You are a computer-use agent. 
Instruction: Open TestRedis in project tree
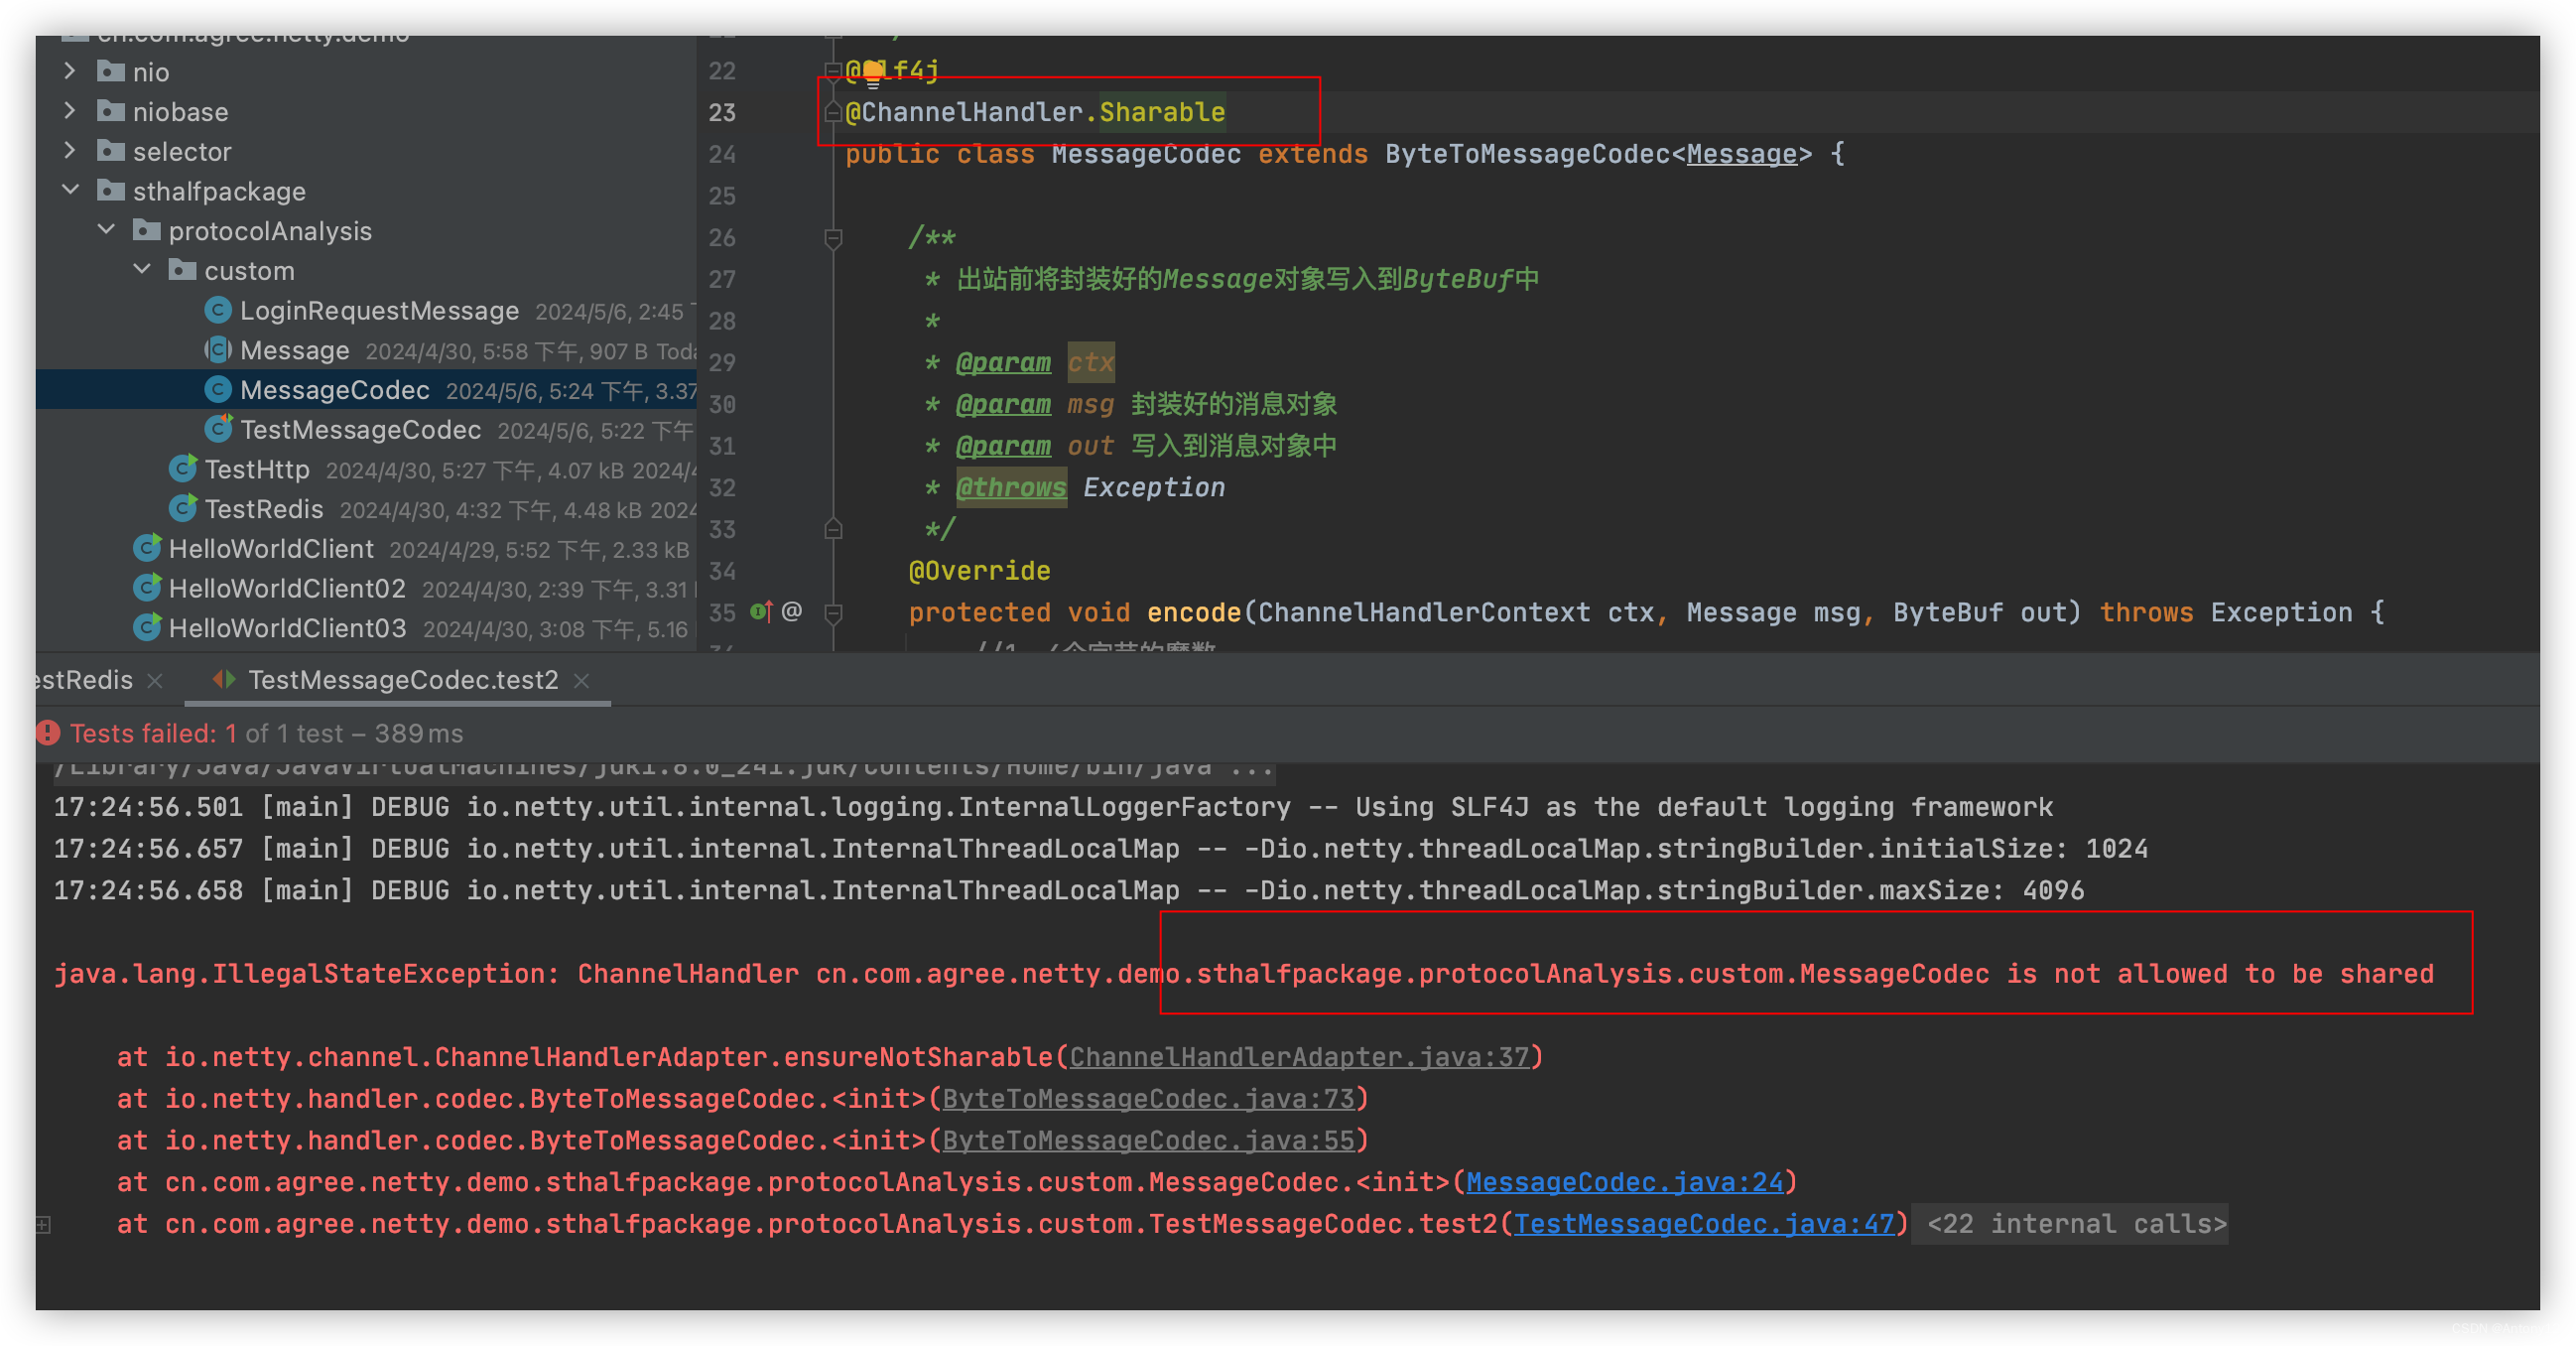pyautogui.click(x=264, y=509)
